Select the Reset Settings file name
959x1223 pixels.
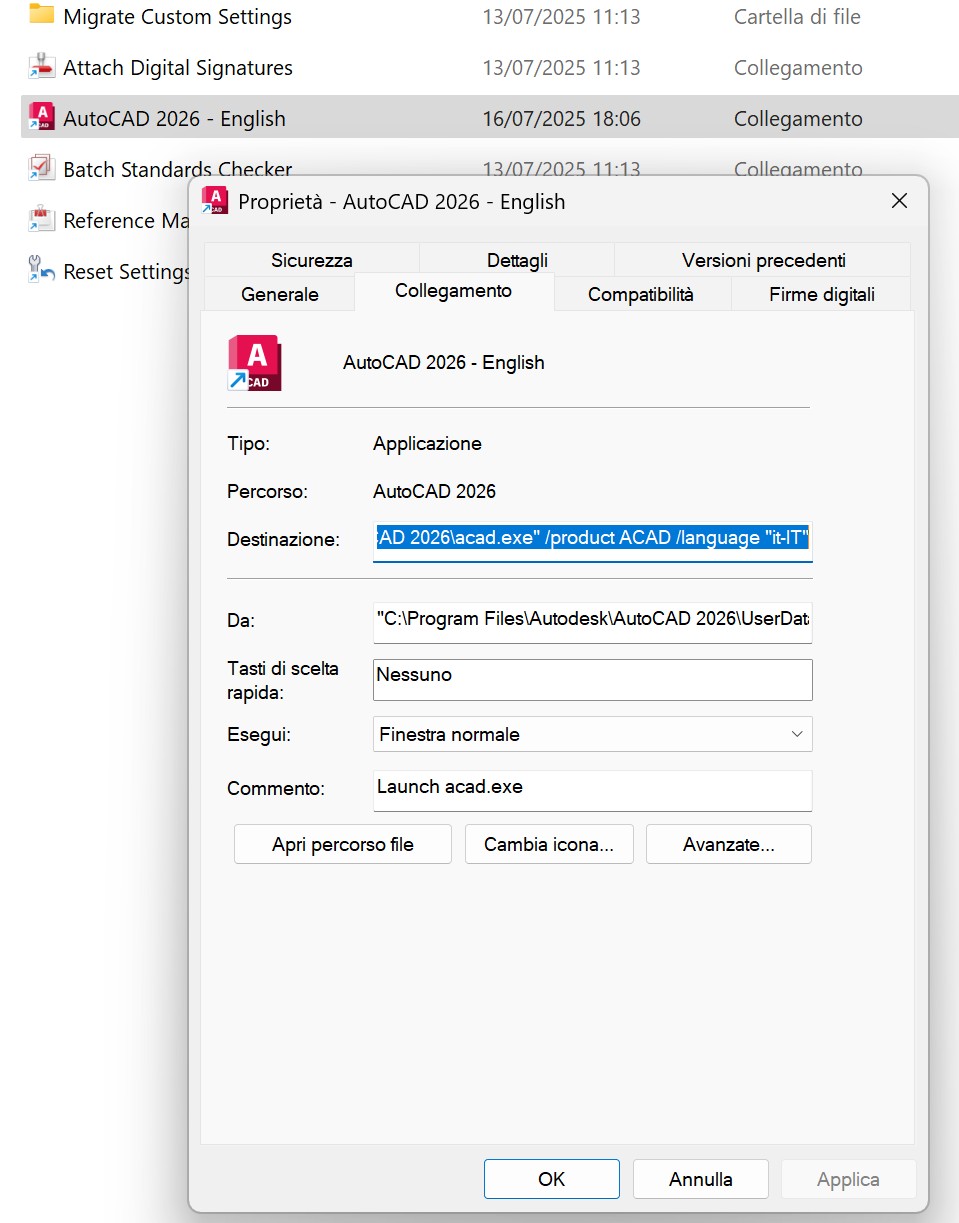(126, 271)
